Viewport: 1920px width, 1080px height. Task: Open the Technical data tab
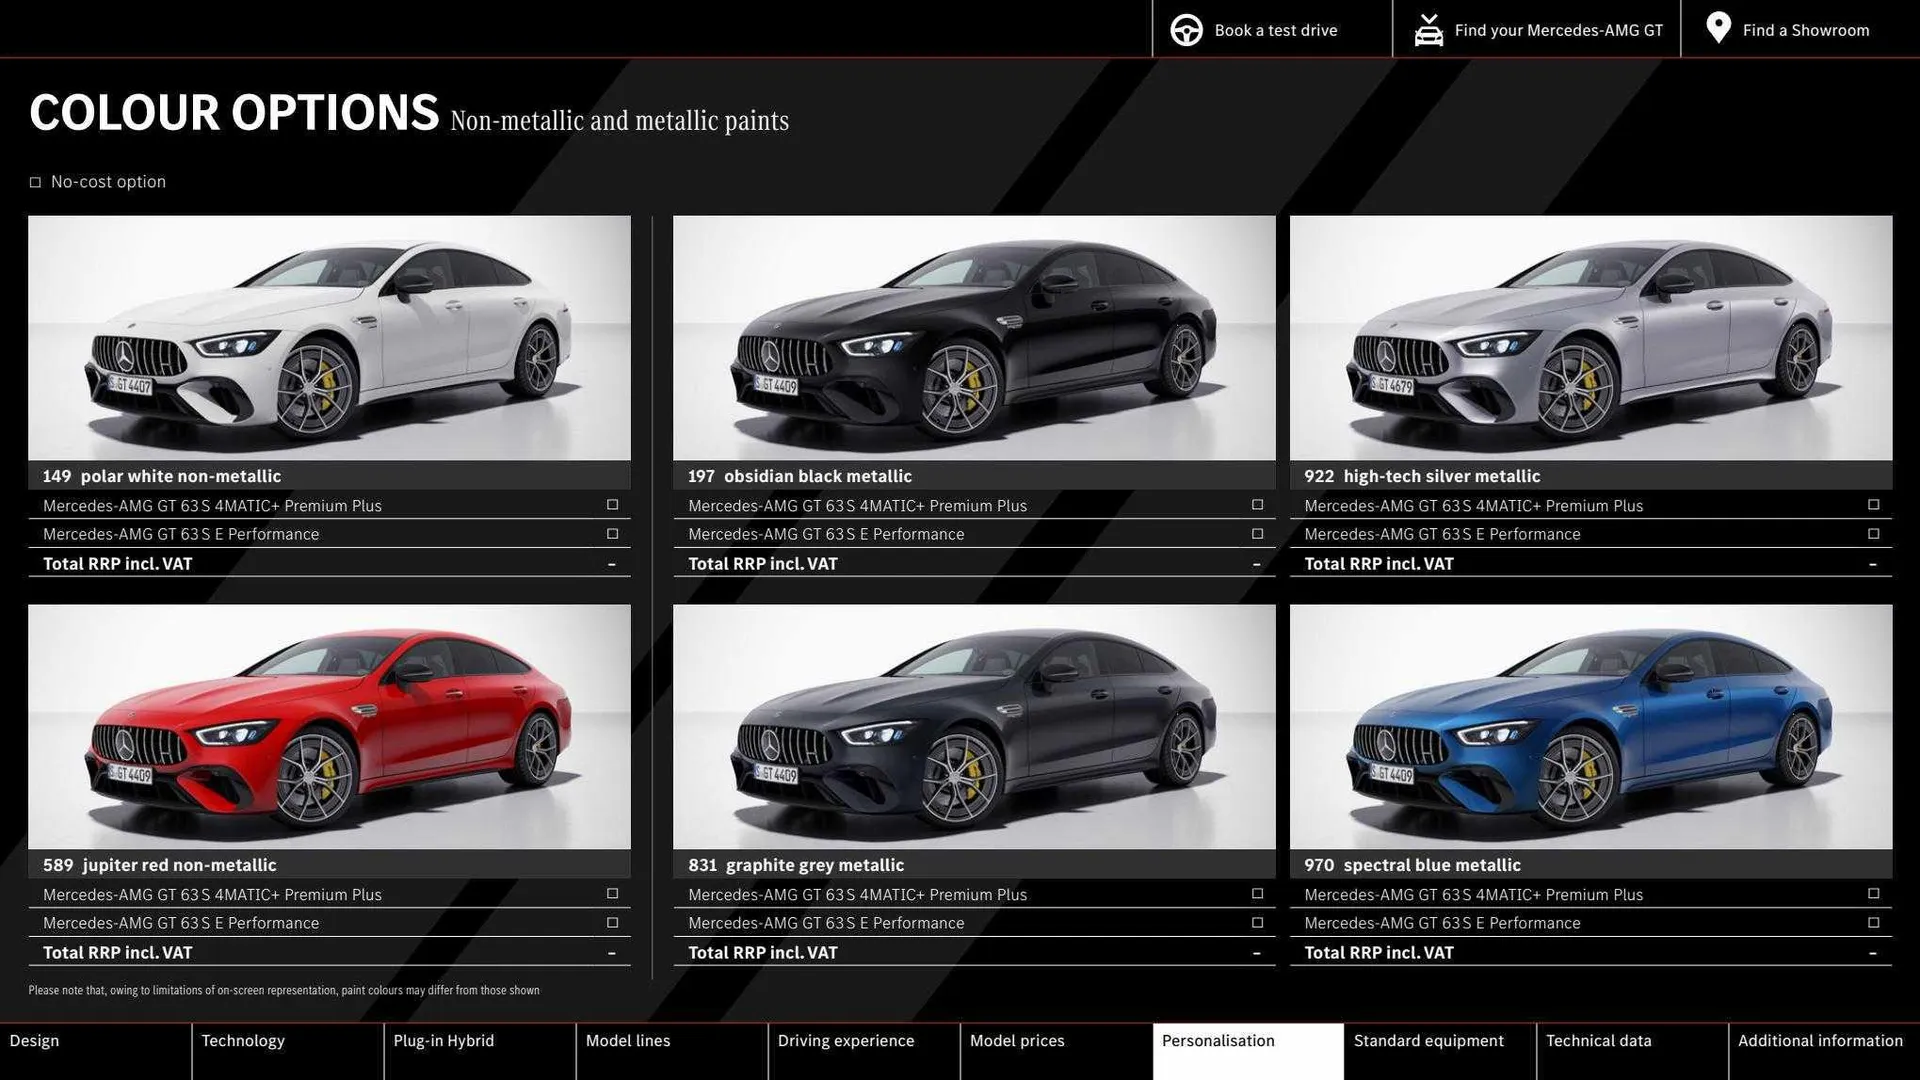(1598, 1040)
